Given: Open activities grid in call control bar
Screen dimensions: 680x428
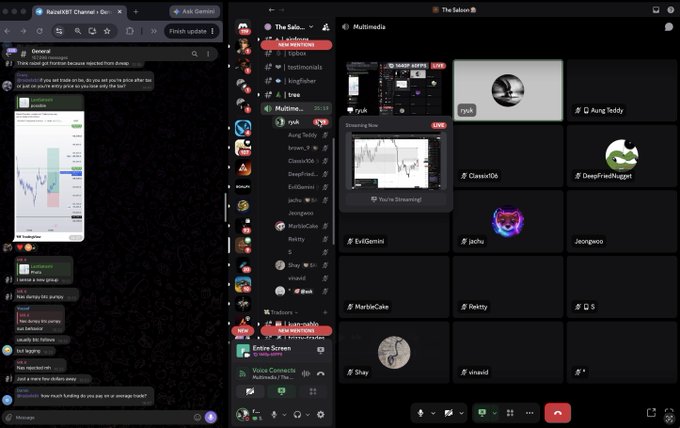Looking at the screenshot, I should [510, 413].
